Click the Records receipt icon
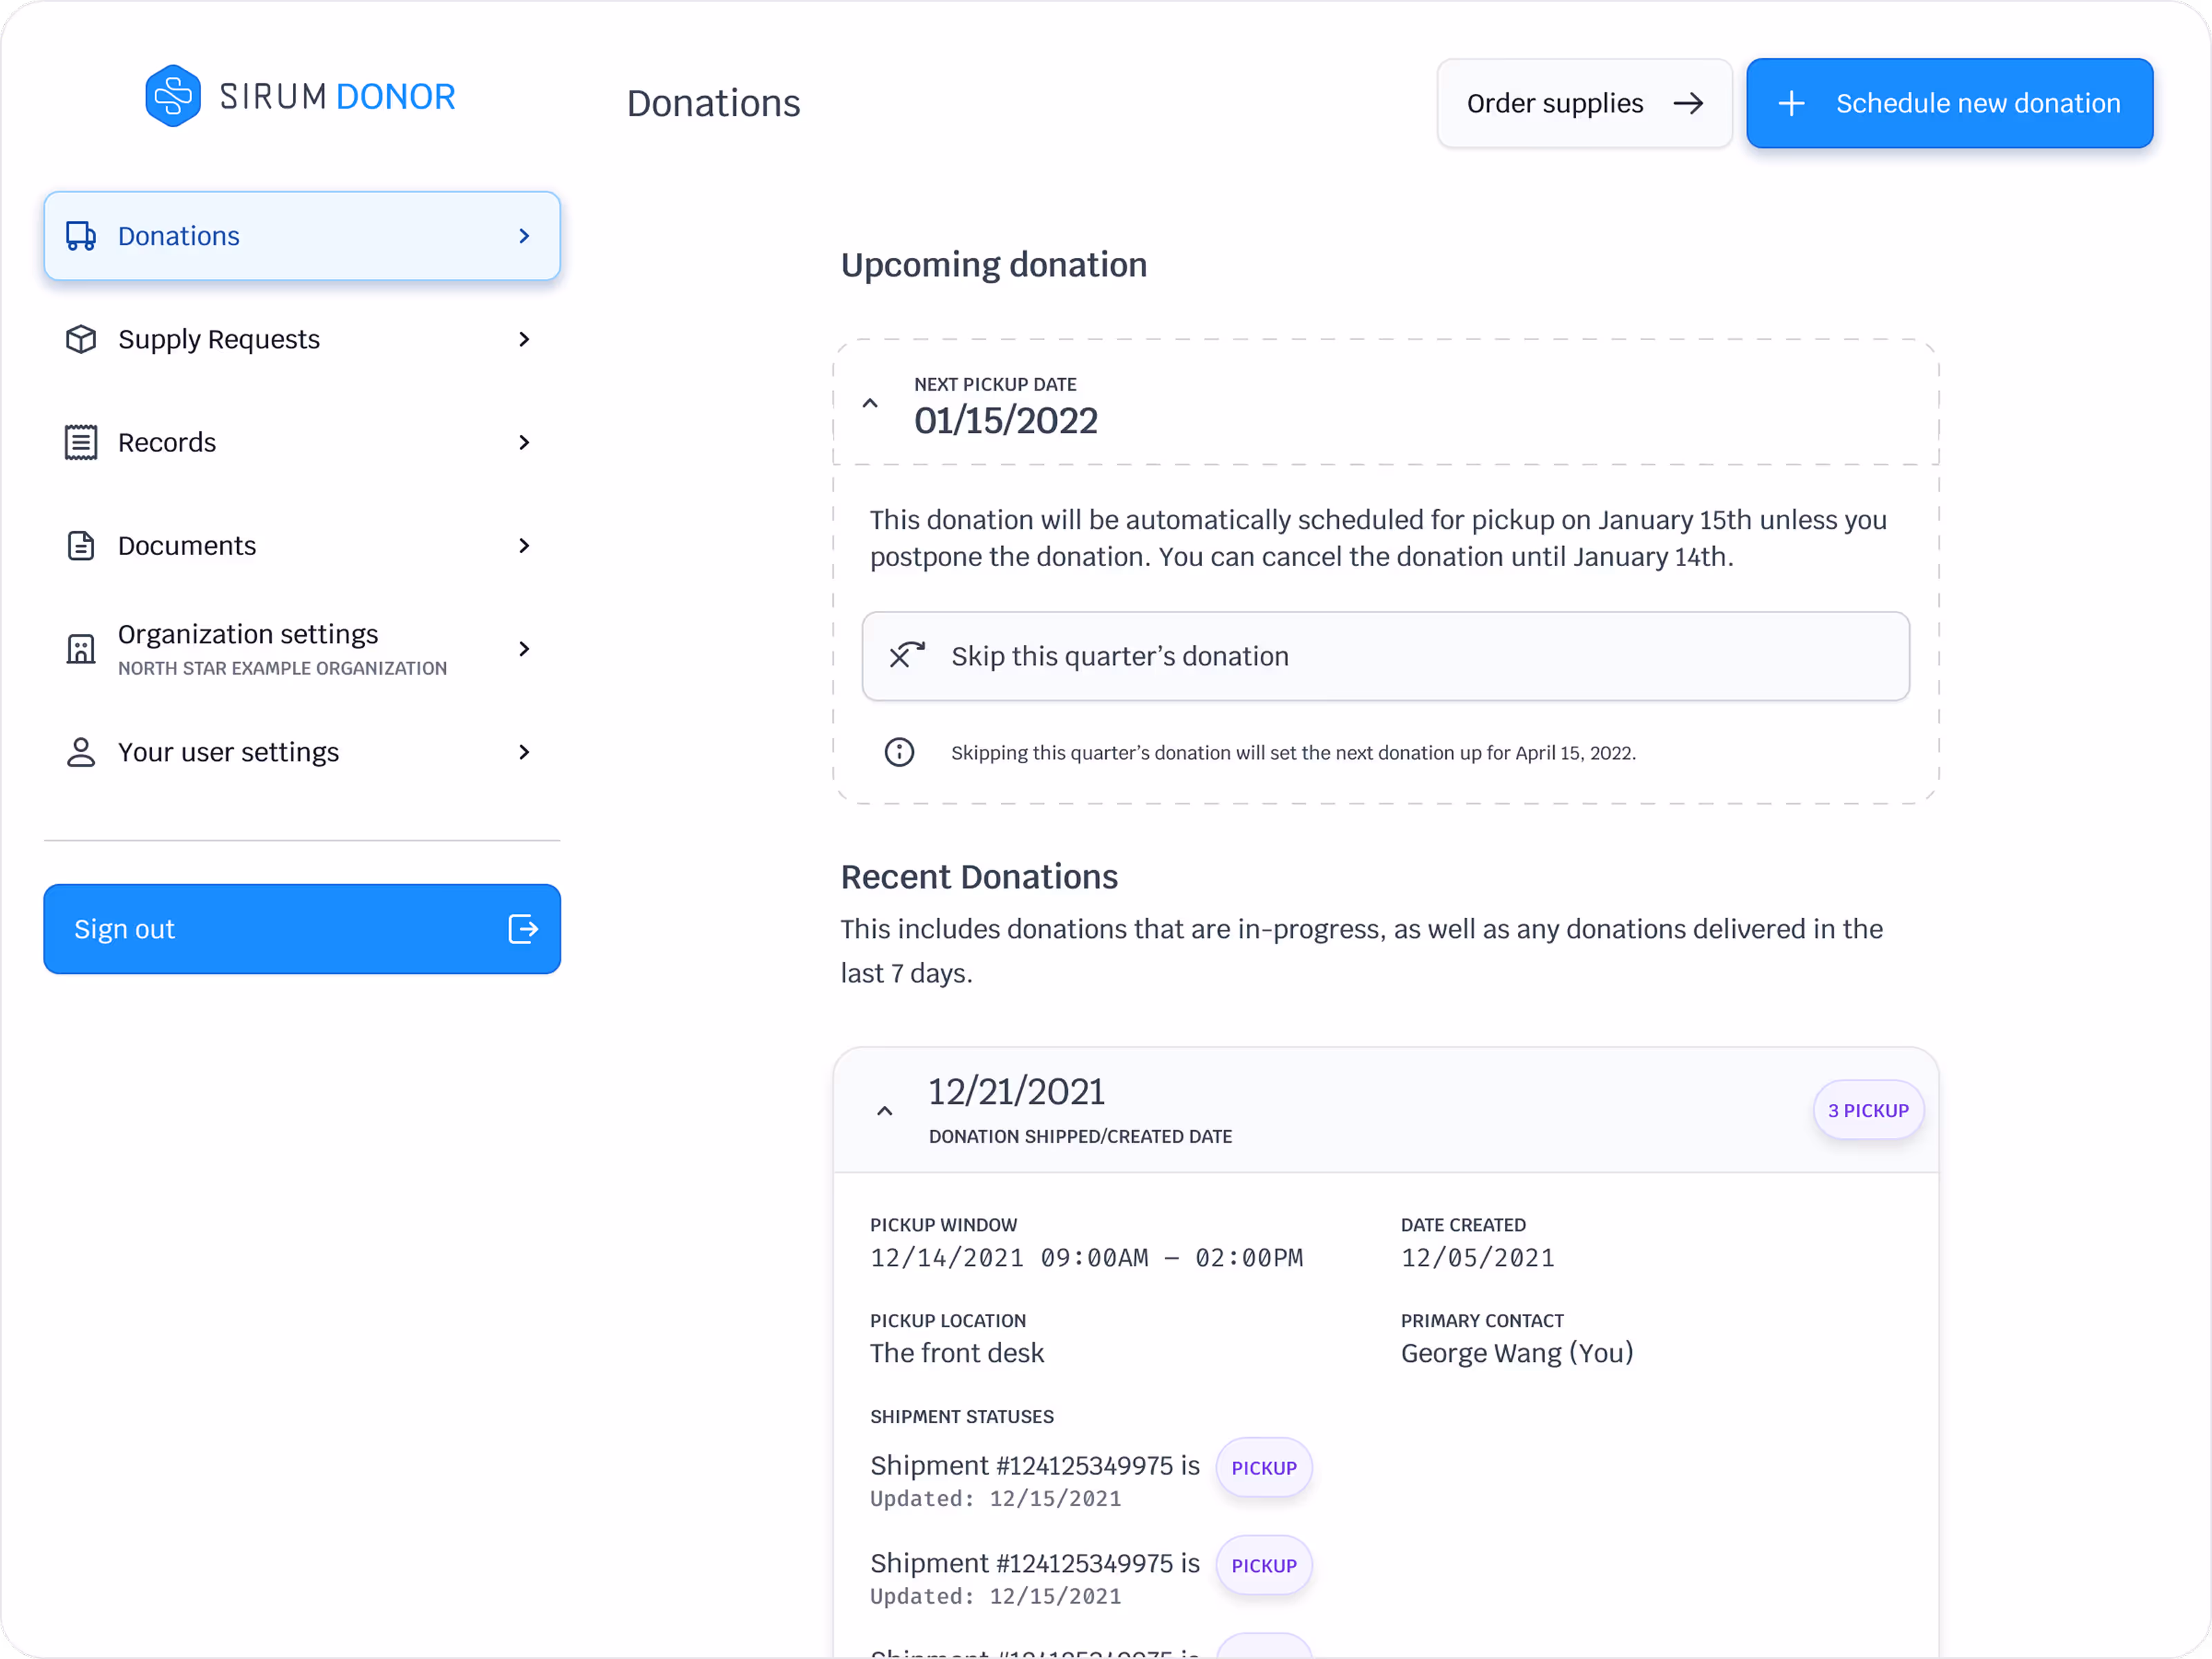 click(x=81, y=442)
